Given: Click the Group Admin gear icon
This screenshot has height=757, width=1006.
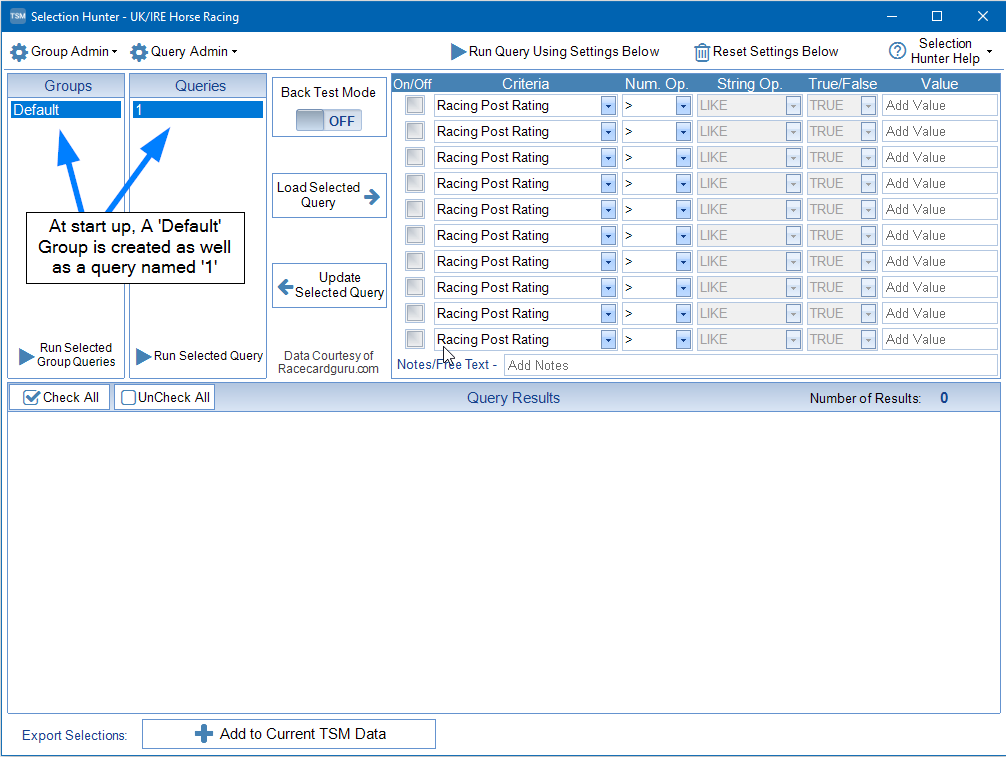Looking at the screenshot, I should click(x=19, y=52).
